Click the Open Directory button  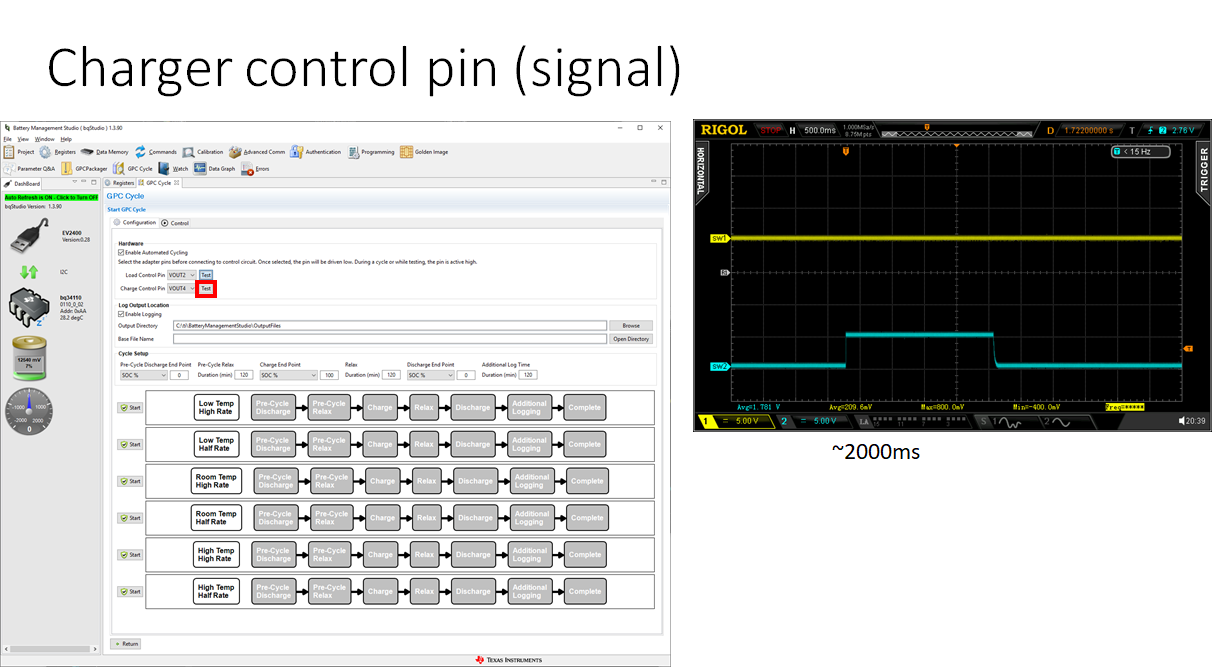tap(631, 339)
